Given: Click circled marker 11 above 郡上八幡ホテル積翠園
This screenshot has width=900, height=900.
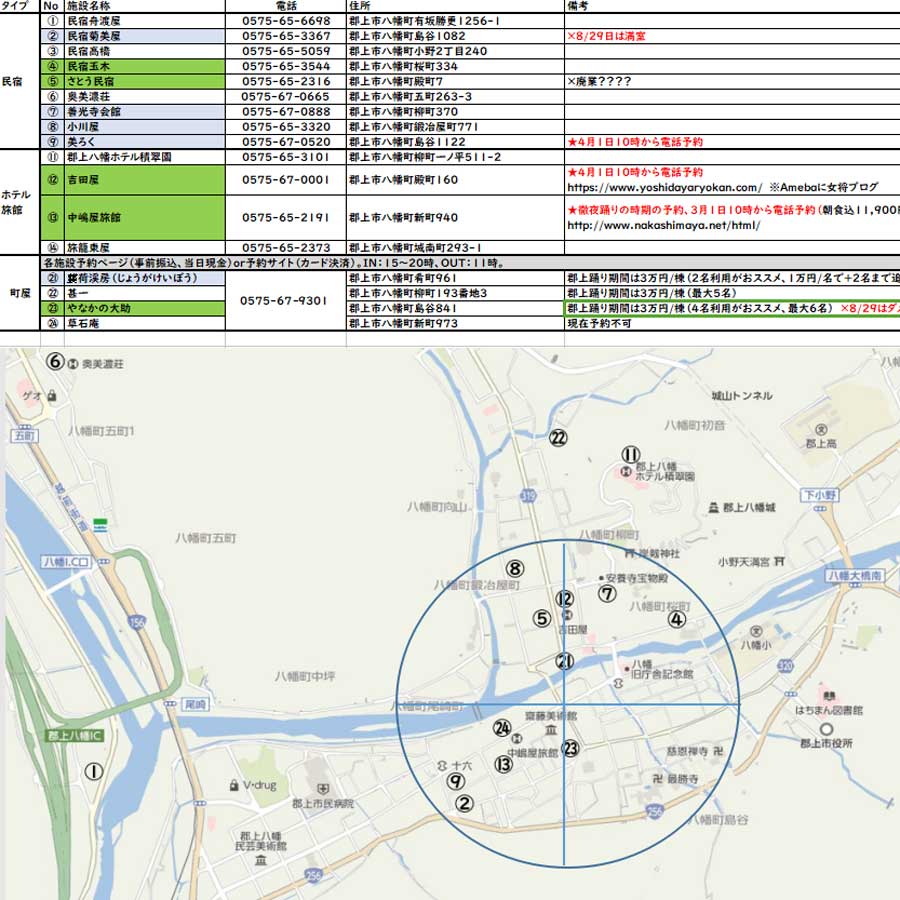Looking at the screenshot, I should click(x=631, y=455).
